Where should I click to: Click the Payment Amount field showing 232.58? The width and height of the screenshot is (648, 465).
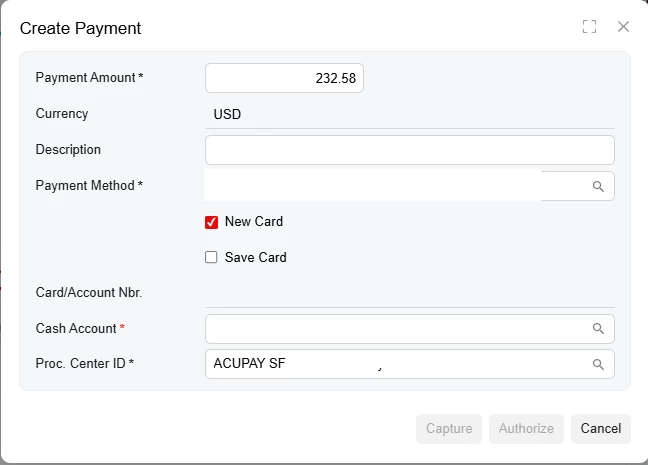[x=284, y=78]
